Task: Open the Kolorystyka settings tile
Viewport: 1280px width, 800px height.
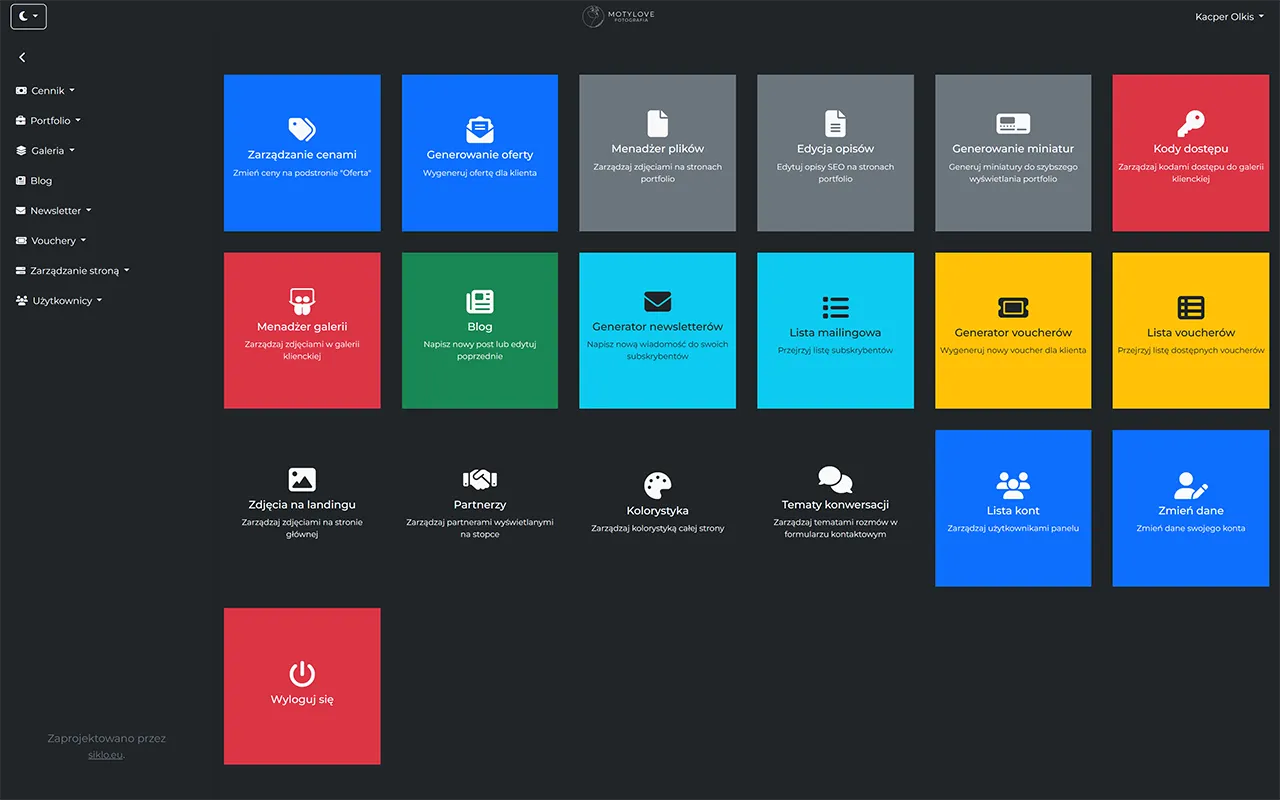Action: [657, 500]
